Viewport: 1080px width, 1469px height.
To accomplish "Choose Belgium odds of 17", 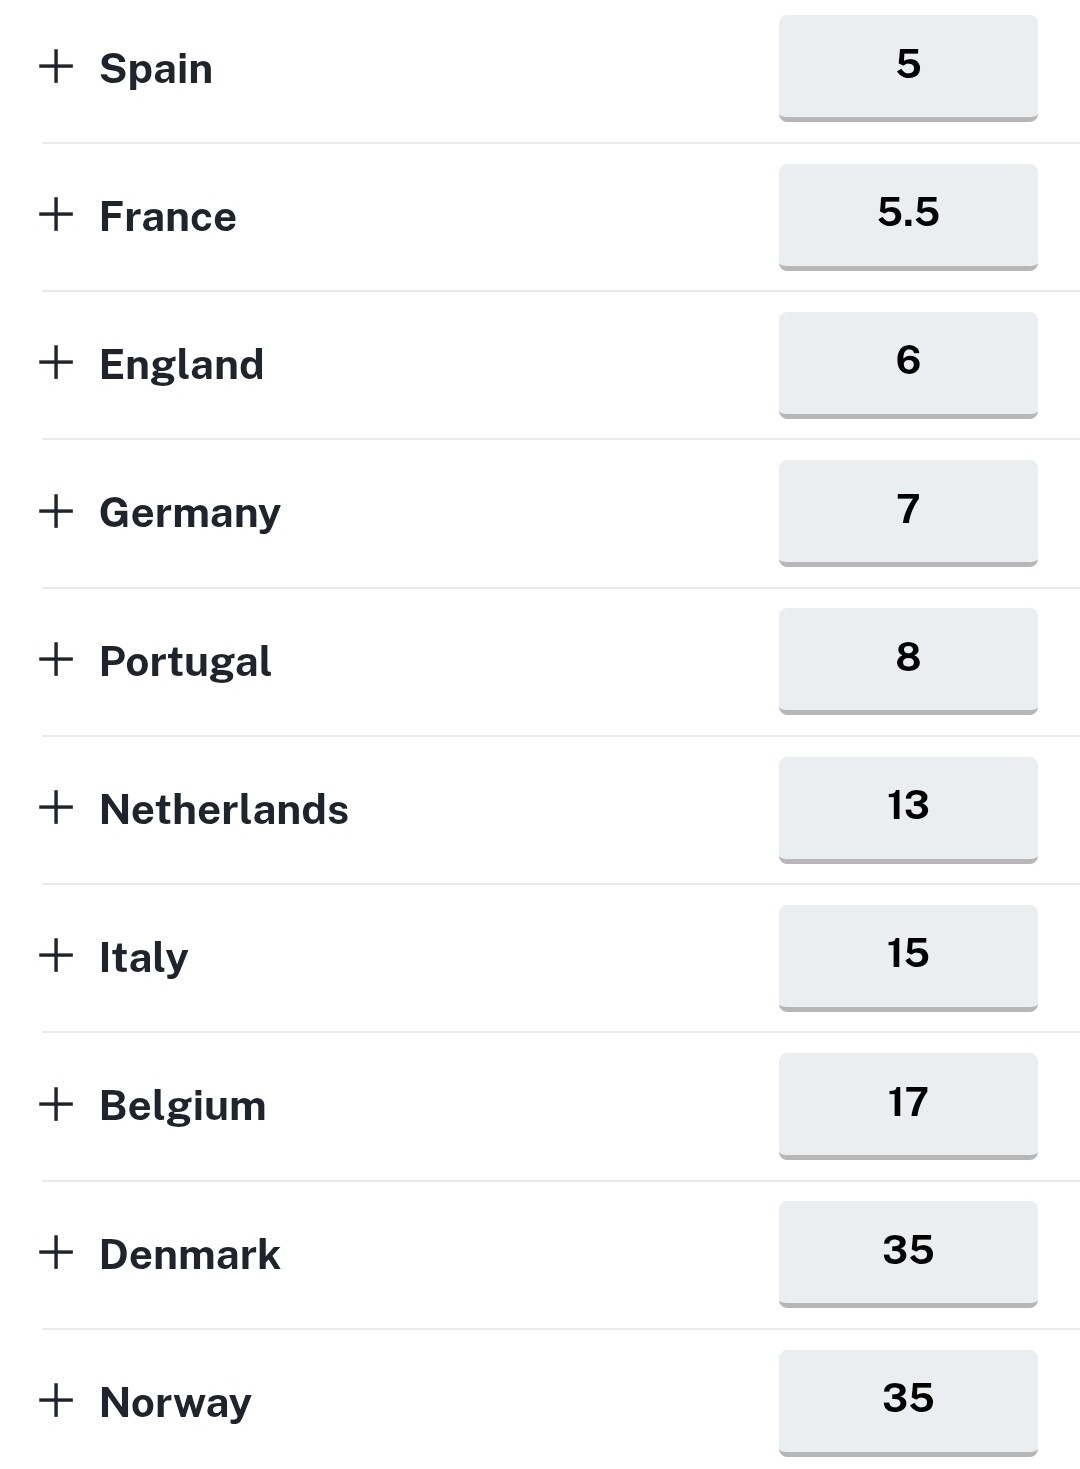I will click(x=908, y=1104).
